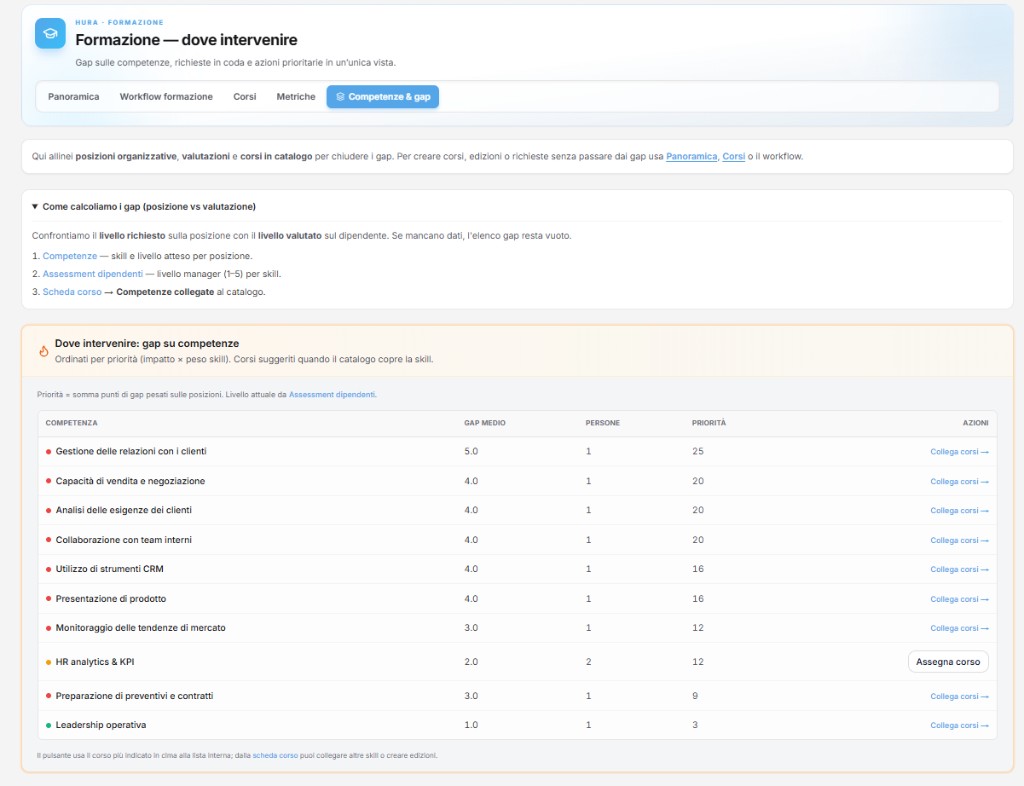Click Collega corsi for Gestione delle relazioni
This screenshot has height=786, width=1024.
(x=959, y=452)
